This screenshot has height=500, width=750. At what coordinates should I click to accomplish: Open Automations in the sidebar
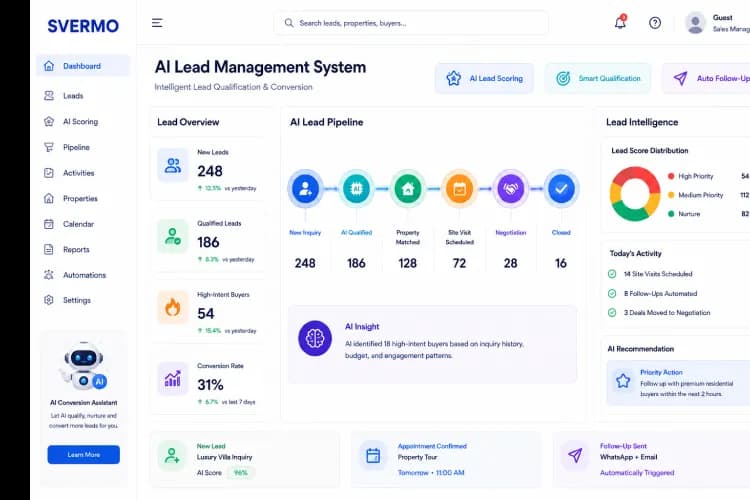(x=83, y=275)
